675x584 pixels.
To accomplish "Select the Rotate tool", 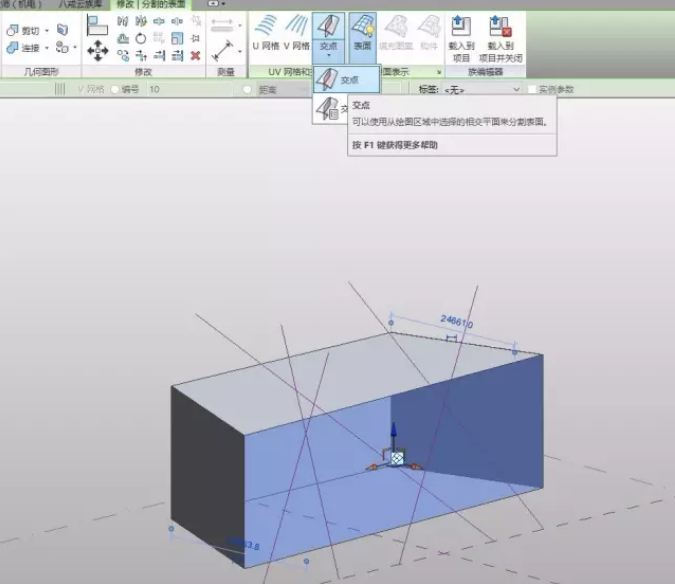I will 141,39.
